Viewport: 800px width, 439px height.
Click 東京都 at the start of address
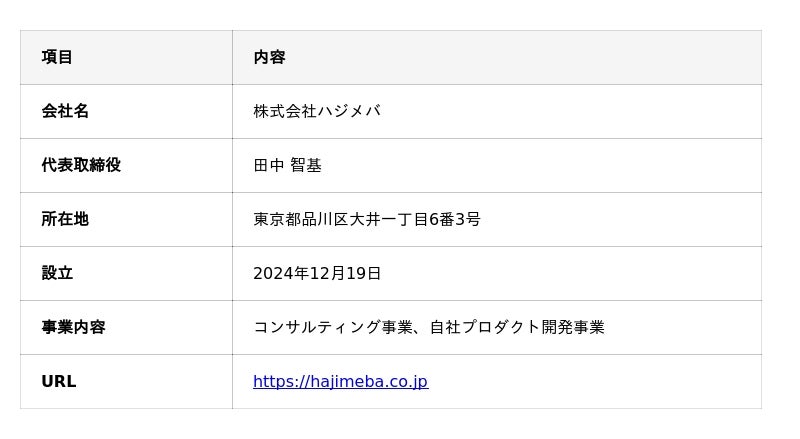[277, 220]
